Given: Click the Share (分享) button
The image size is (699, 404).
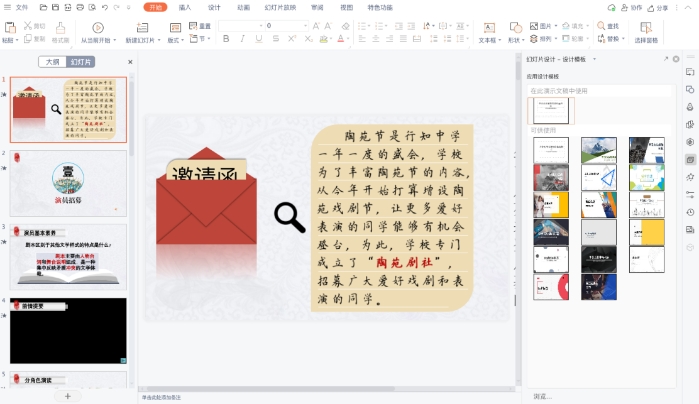Looking at the screenshot, I should [x=657, y=7].
